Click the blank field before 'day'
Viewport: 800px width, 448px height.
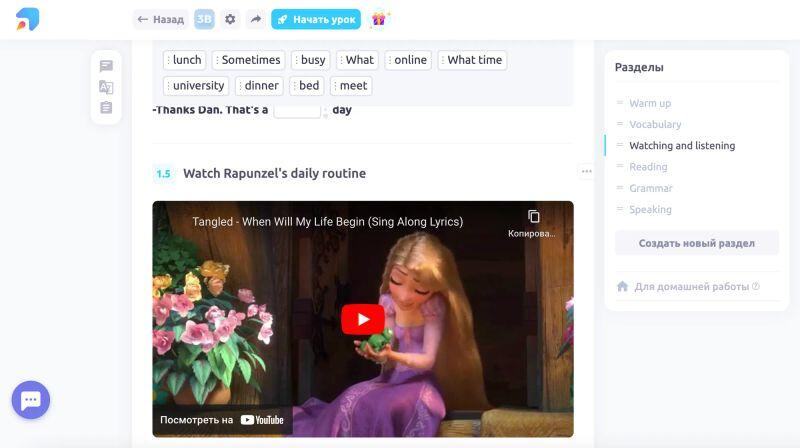tap(297, 110)
